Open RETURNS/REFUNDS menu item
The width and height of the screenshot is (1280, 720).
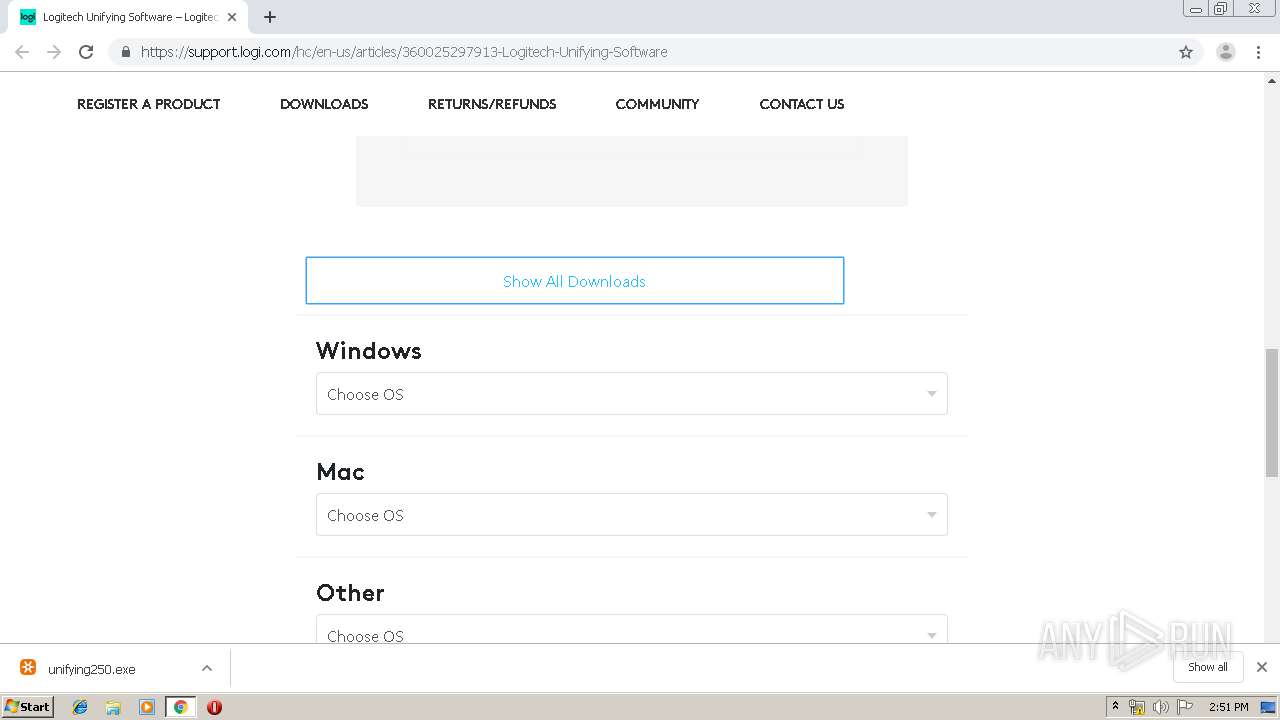tap(492, 104)
